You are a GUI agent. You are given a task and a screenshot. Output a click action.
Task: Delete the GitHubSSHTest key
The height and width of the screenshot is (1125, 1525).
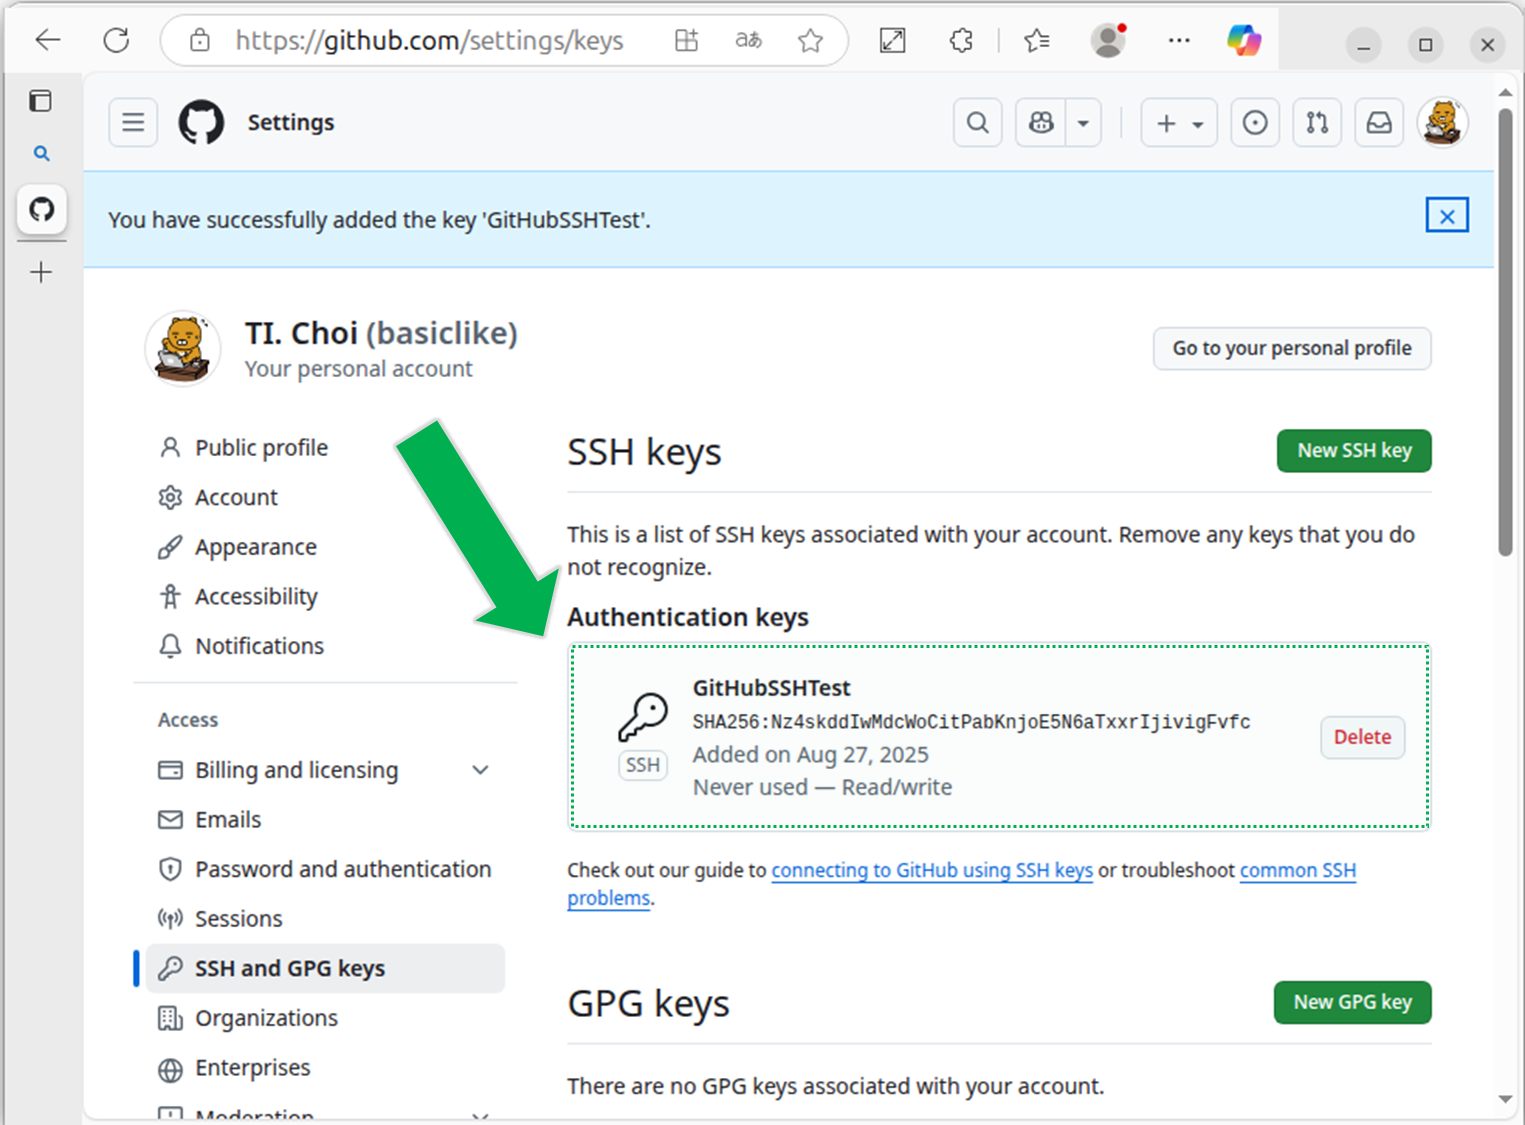(x=1362, y=737)
